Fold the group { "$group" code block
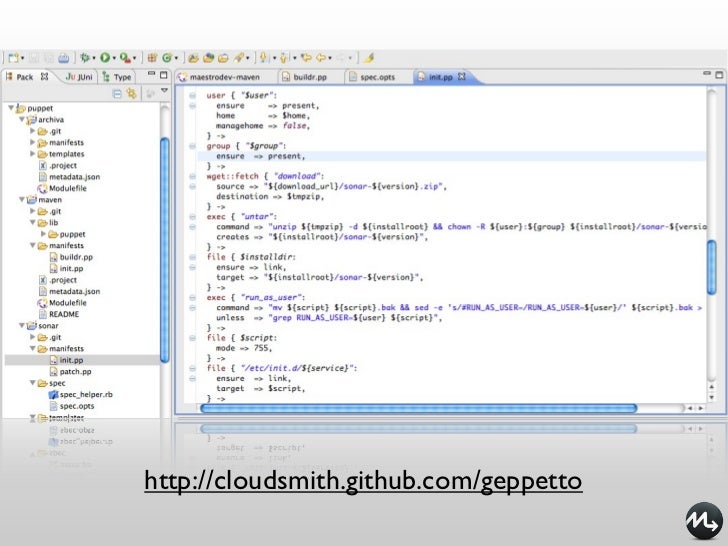The height and width of the screenshot is (546, 728). (192, 146)
